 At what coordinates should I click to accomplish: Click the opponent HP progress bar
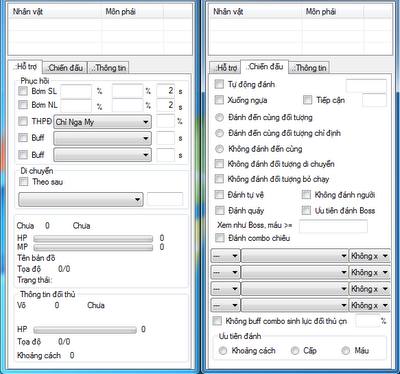pyautogui.click(x=85, y=330)
